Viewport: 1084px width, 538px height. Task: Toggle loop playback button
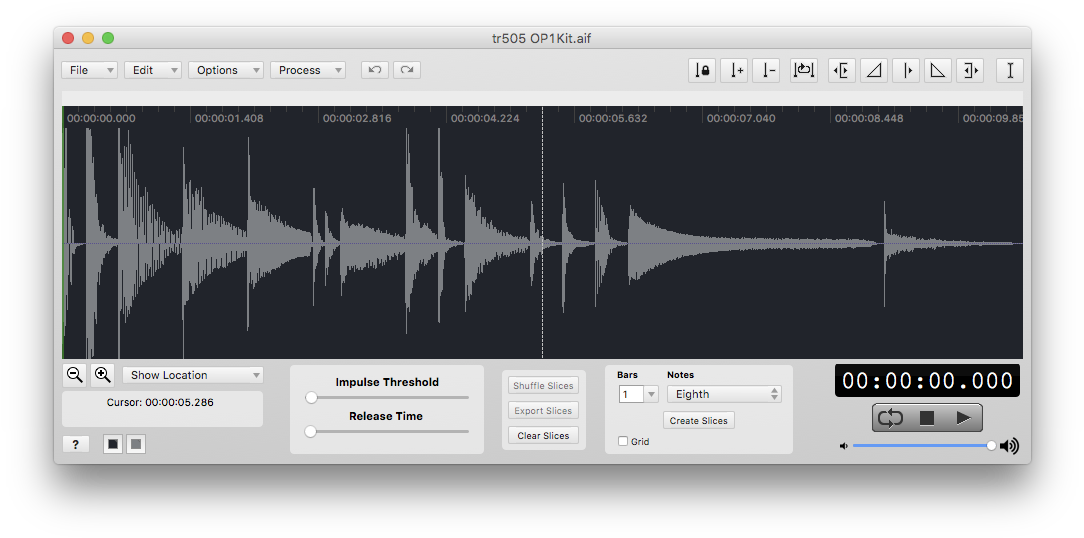pos(891,418)
